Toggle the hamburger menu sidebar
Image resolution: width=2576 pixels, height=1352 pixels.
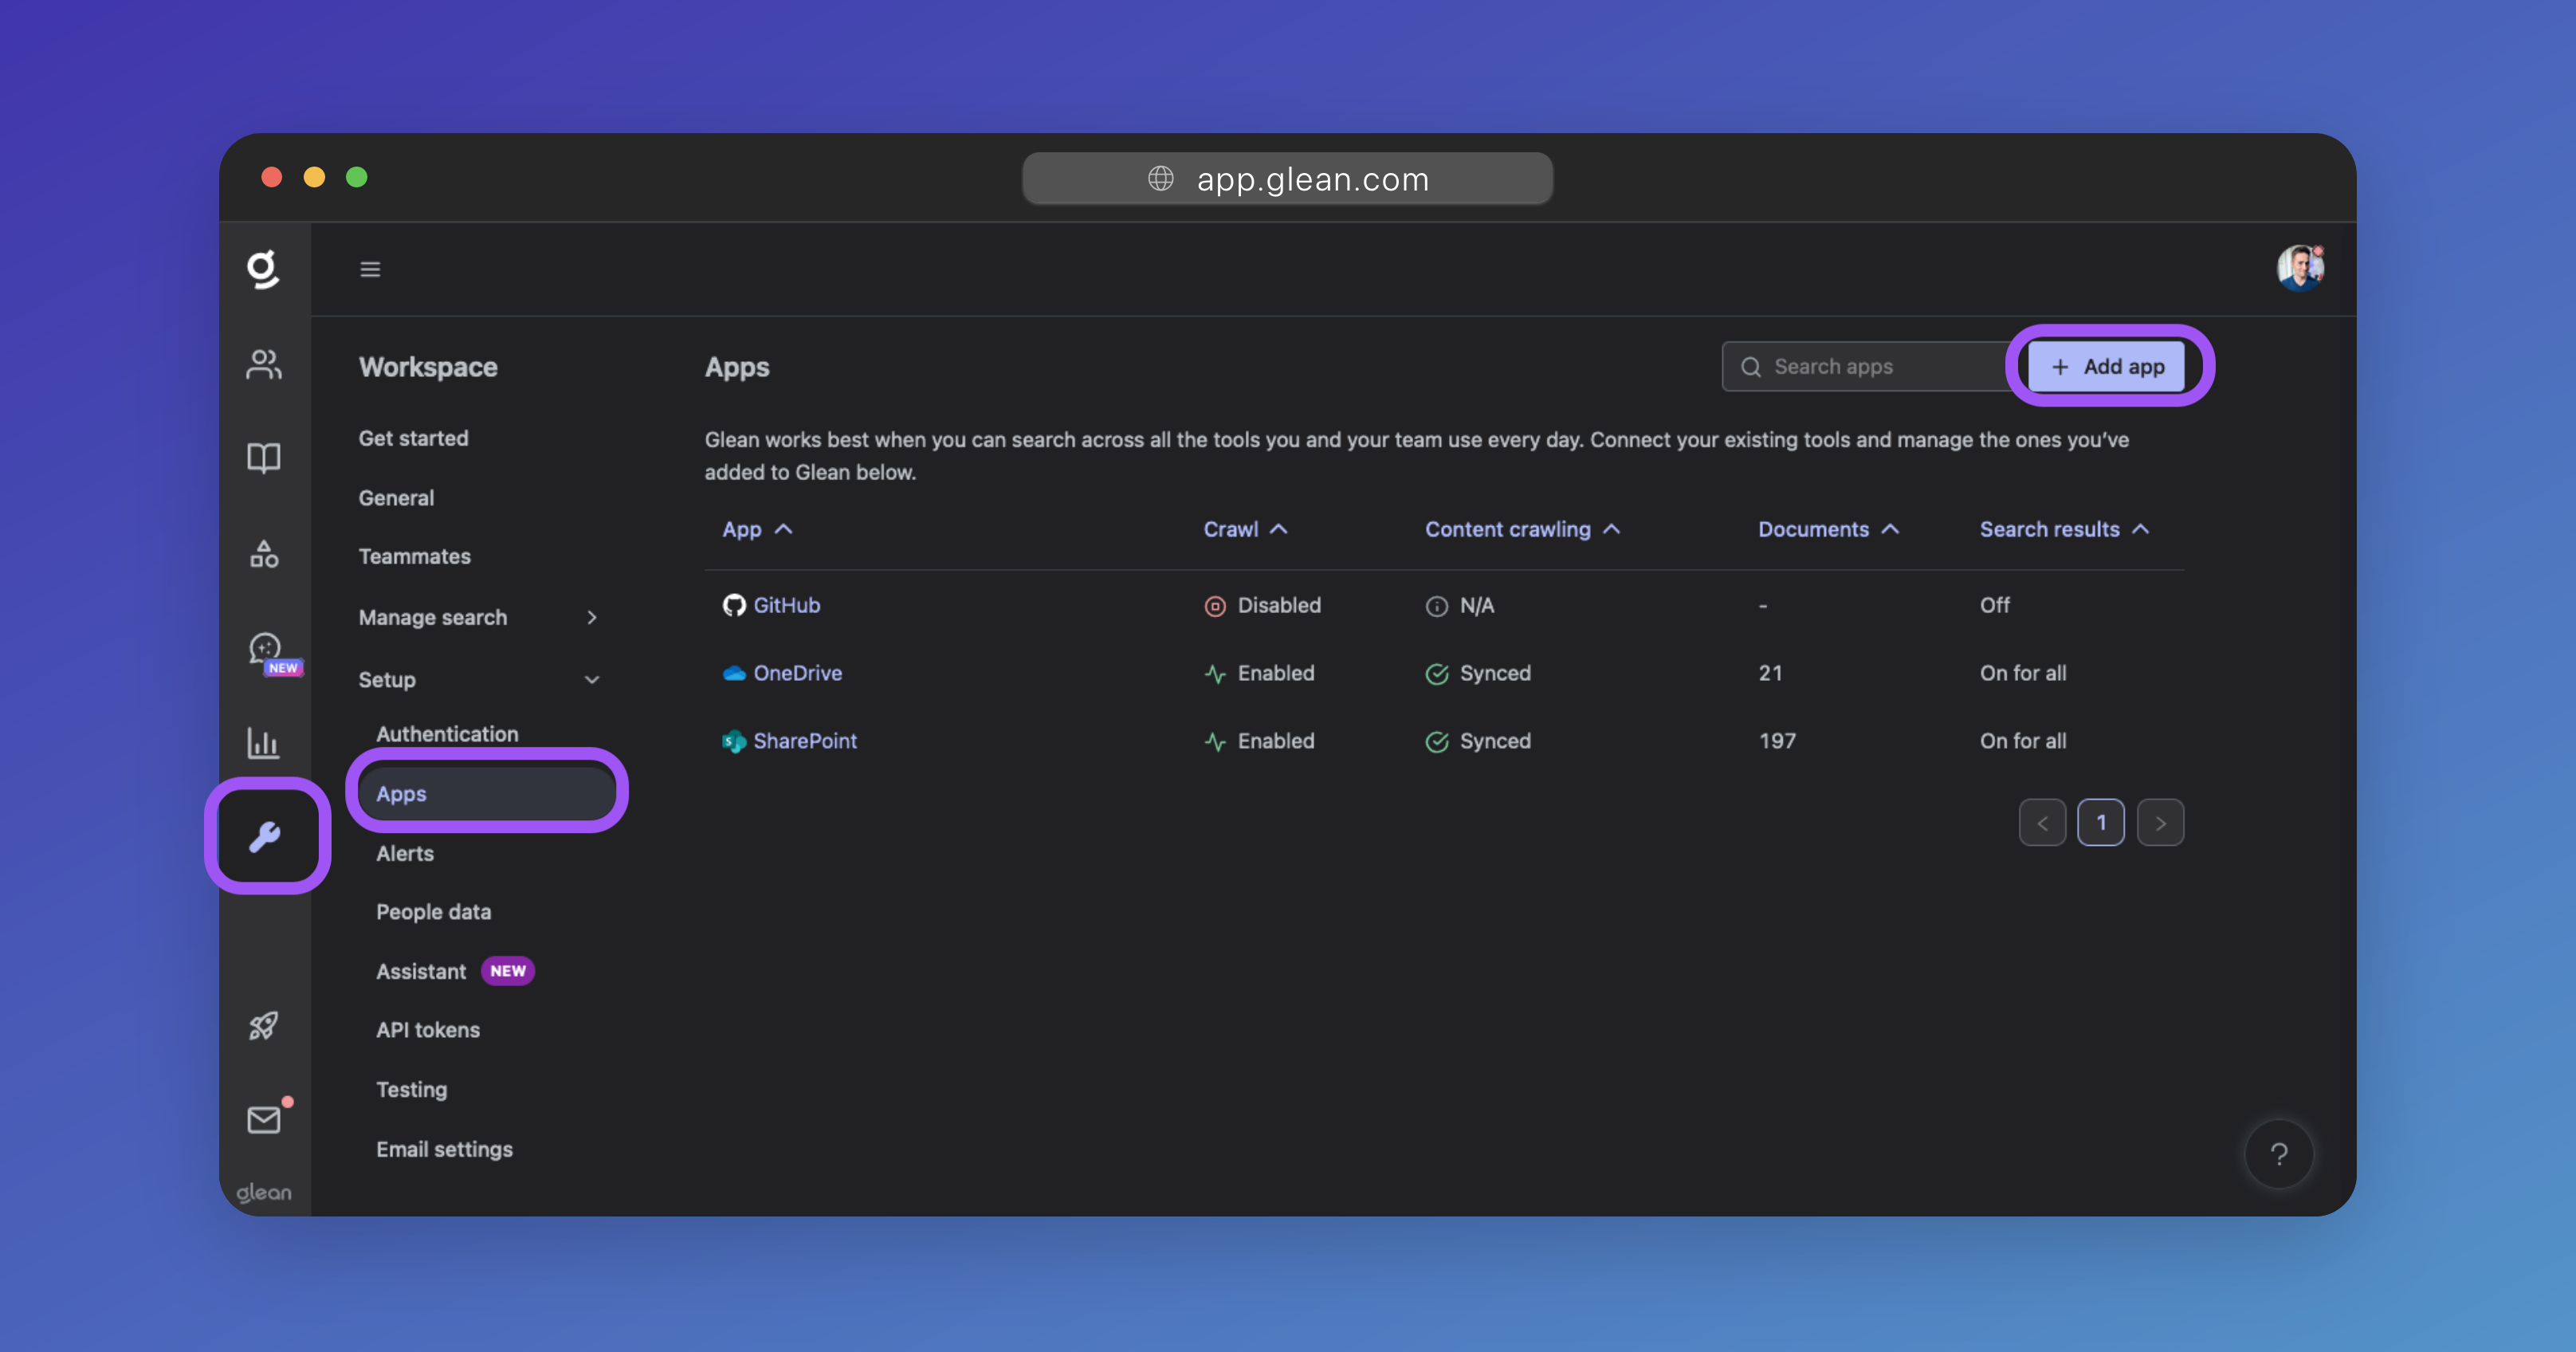(370, 269)
